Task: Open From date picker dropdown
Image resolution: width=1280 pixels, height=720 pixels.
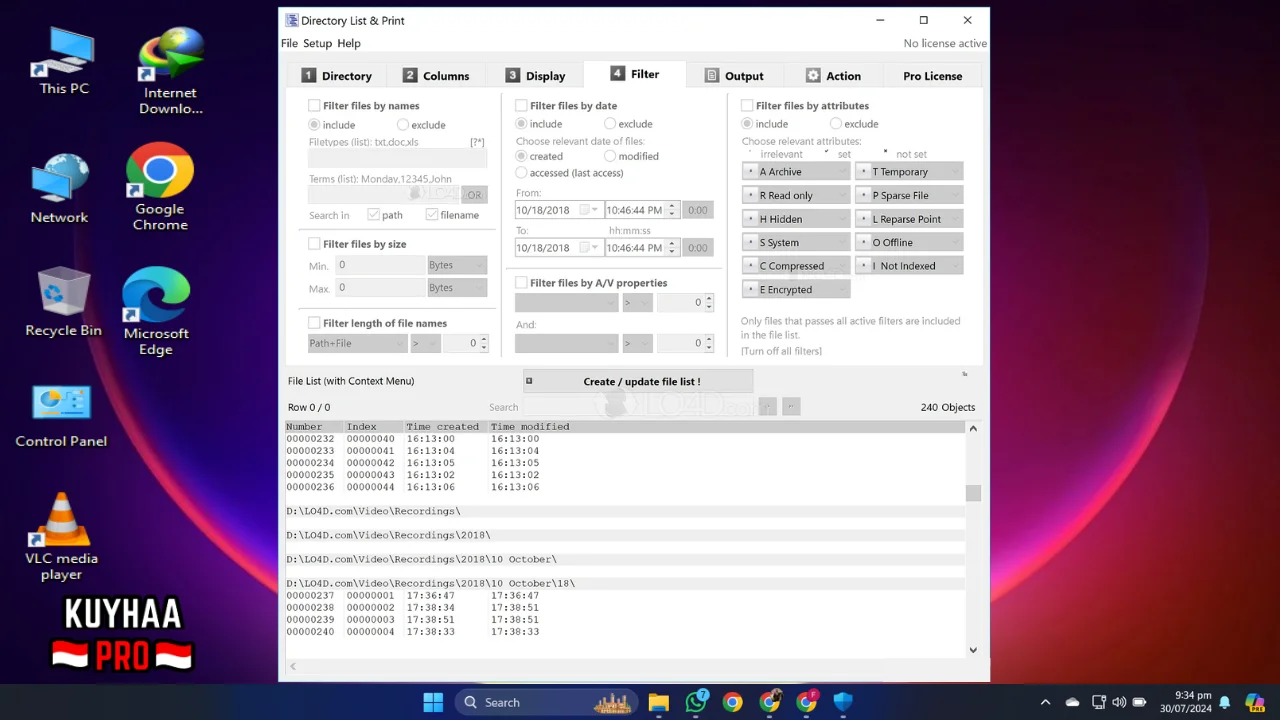Action: (594, 210)
